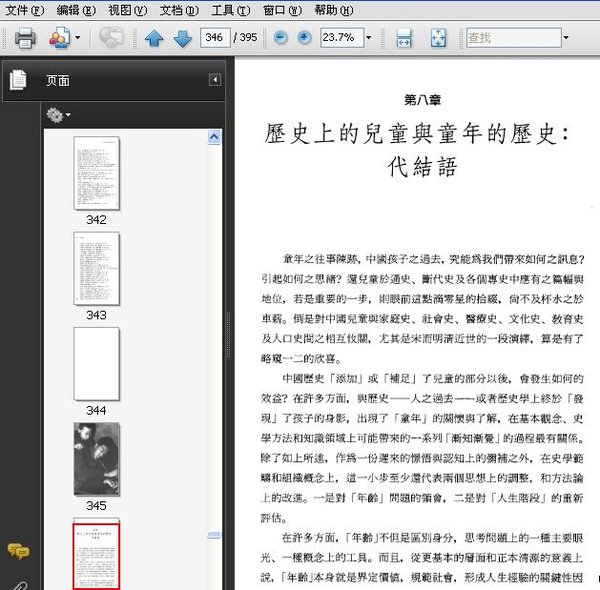Click the thumbnail panel scroll up arrow

click(215, 136)
